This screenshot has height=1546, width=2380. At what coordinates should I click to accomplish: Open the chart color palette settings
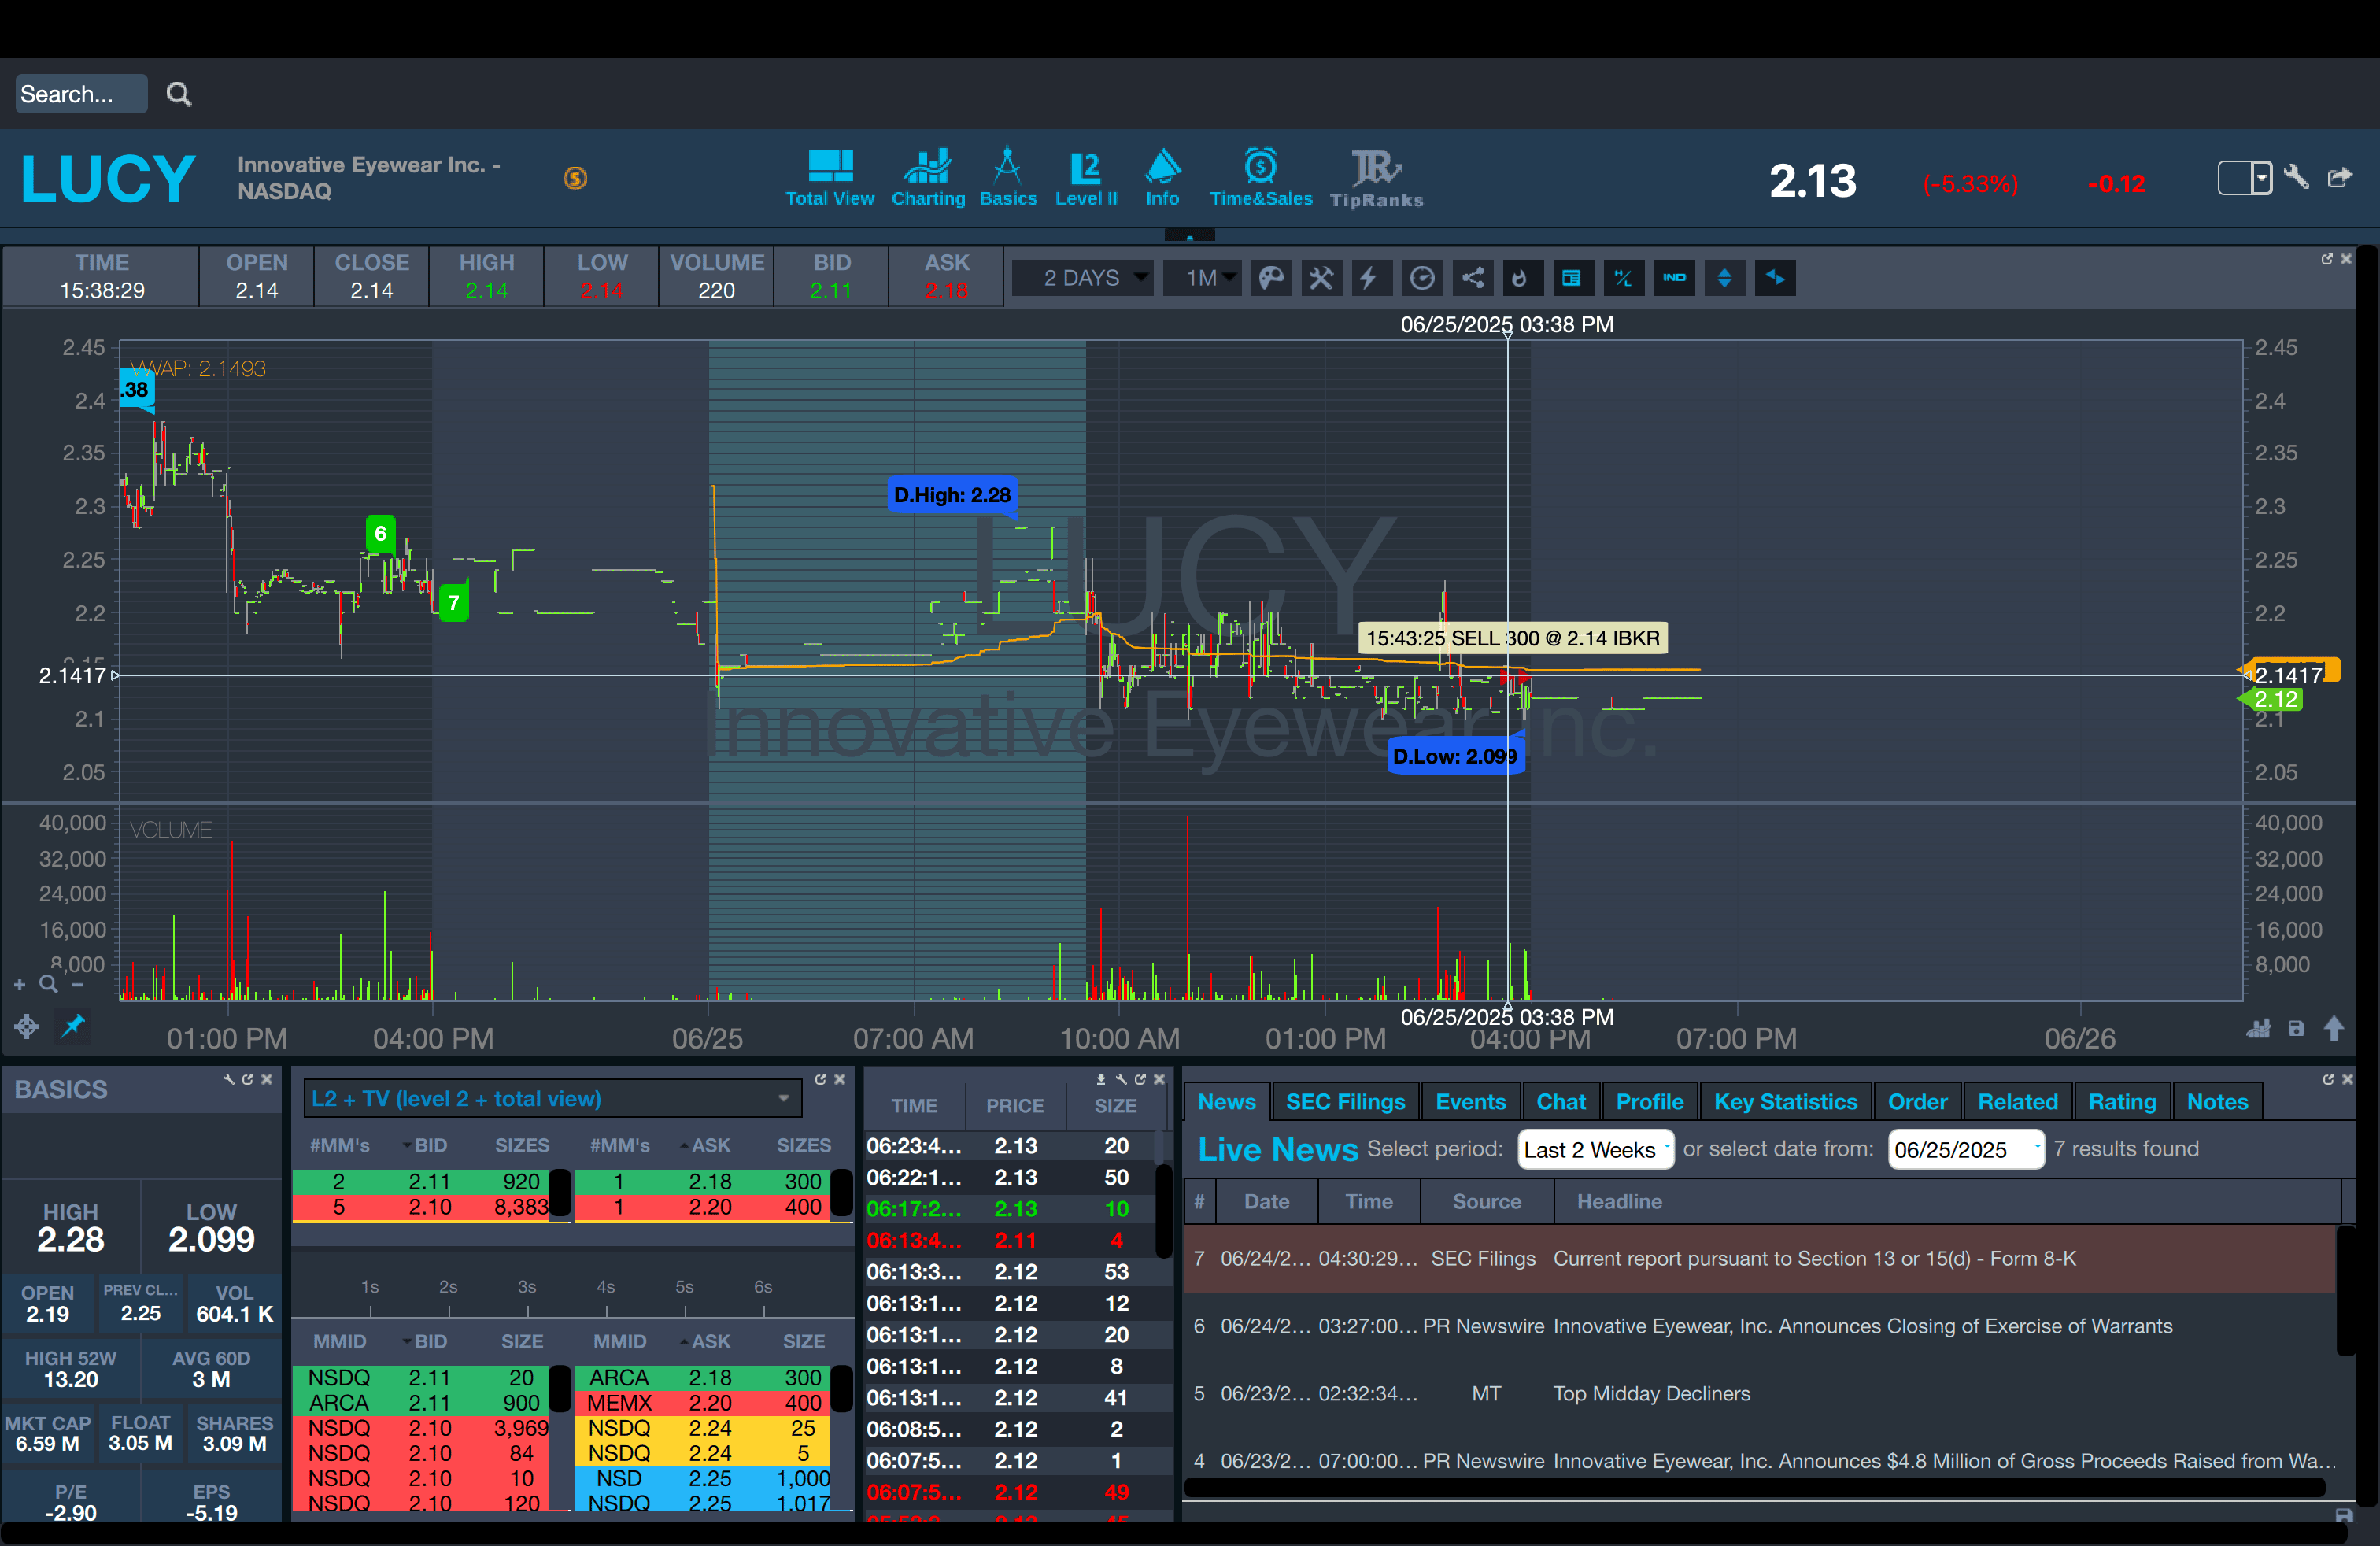pyautogui.click(x=1271, y=278)
